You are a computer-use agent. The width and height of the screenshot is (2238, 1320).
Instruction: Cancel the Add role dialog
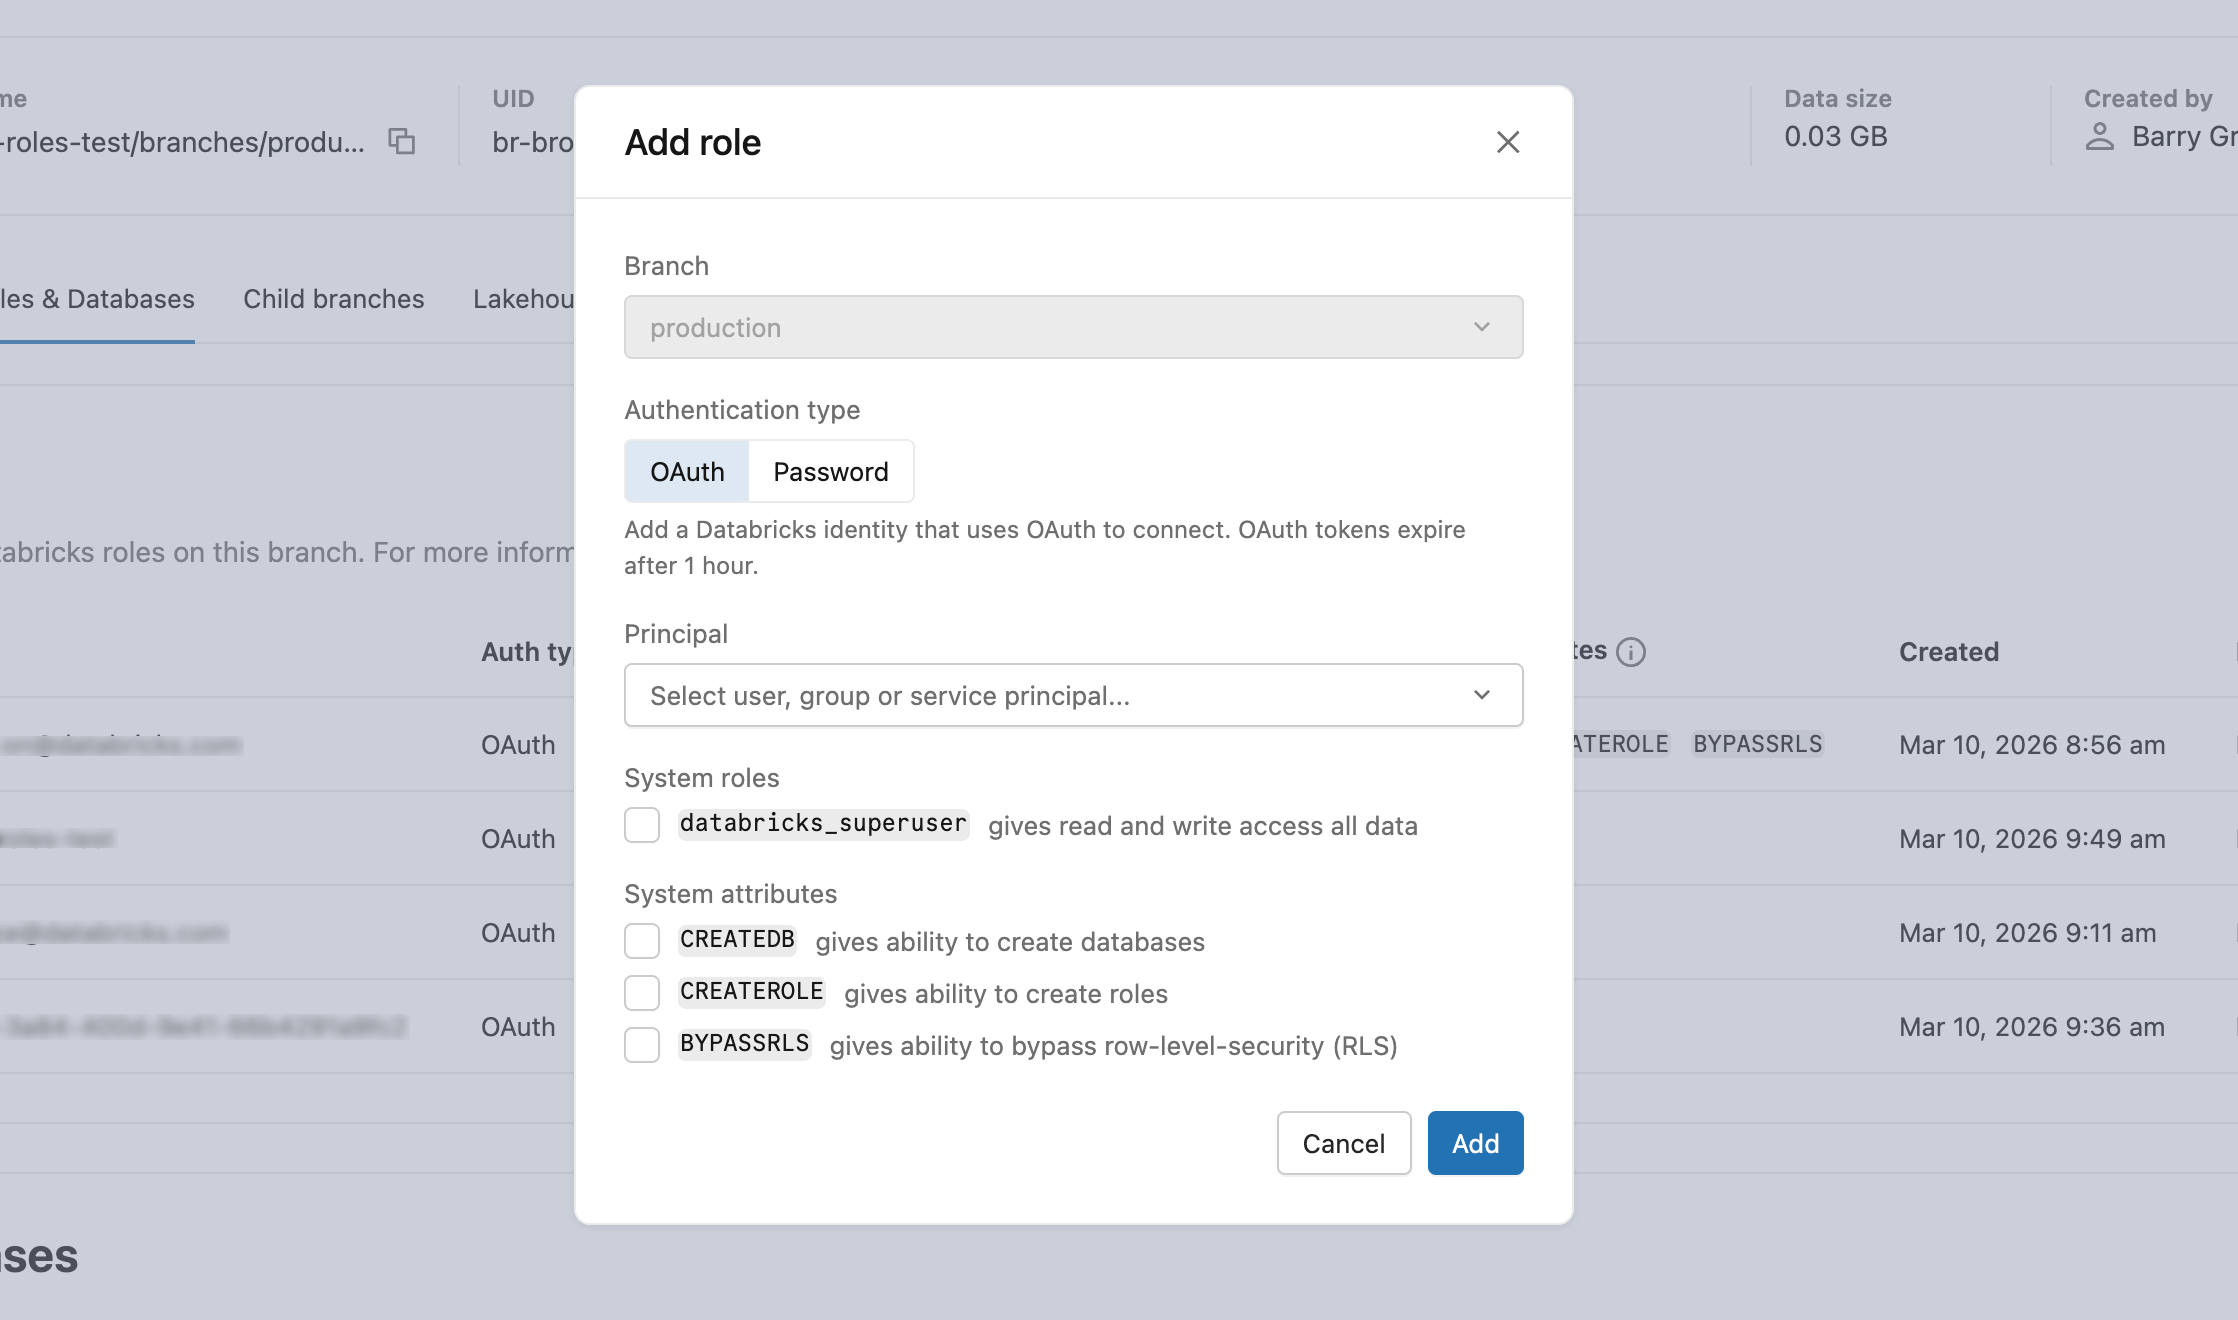[x=1343, y=1143]
